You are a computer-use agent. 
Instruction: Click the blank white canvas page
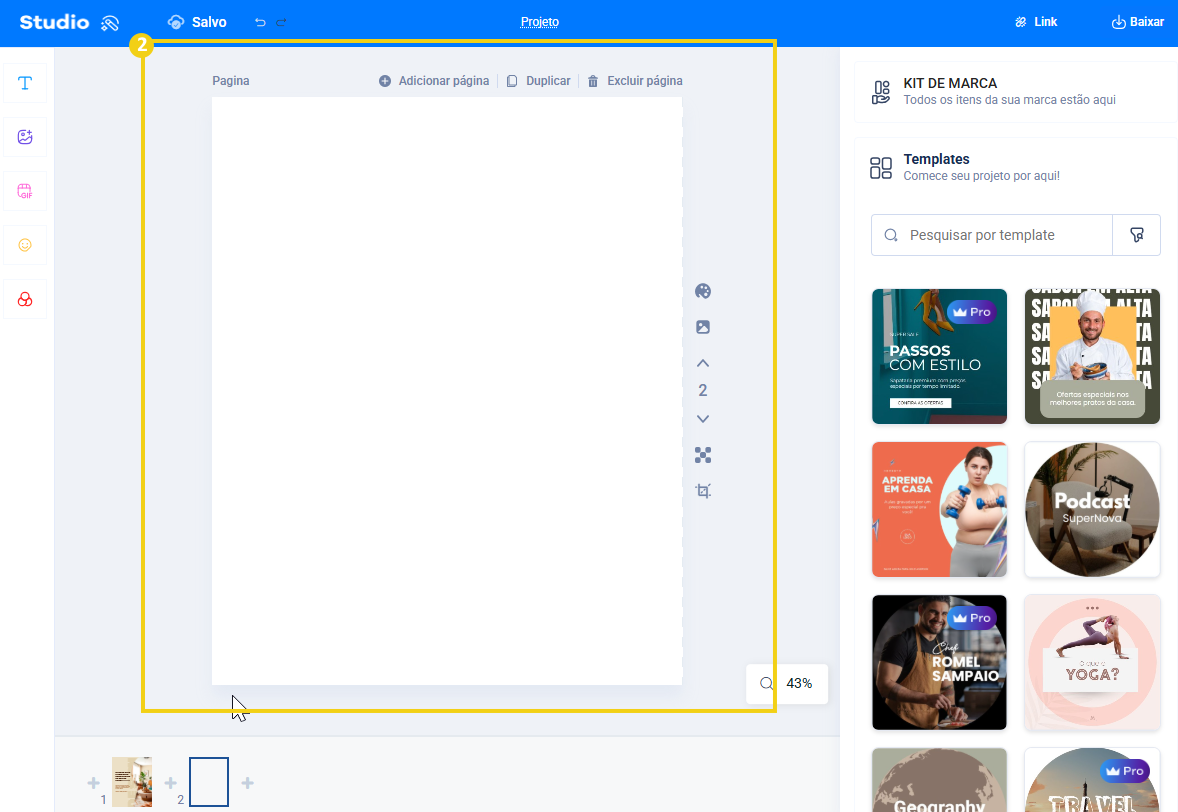(x=447, y=391)
